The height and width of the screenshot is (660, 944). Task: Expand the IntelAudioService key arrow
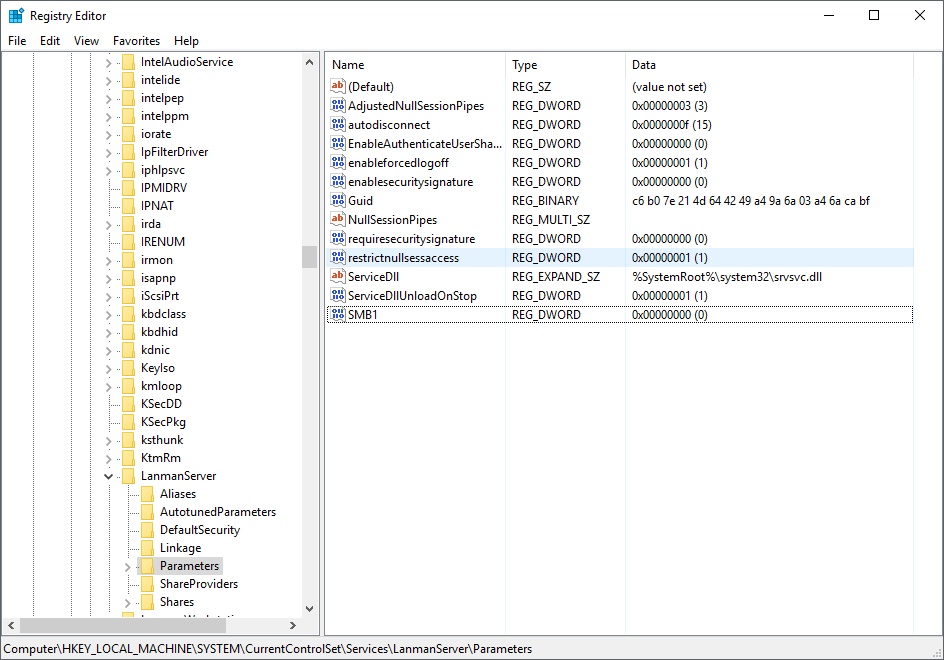click(x=109, y=63)
